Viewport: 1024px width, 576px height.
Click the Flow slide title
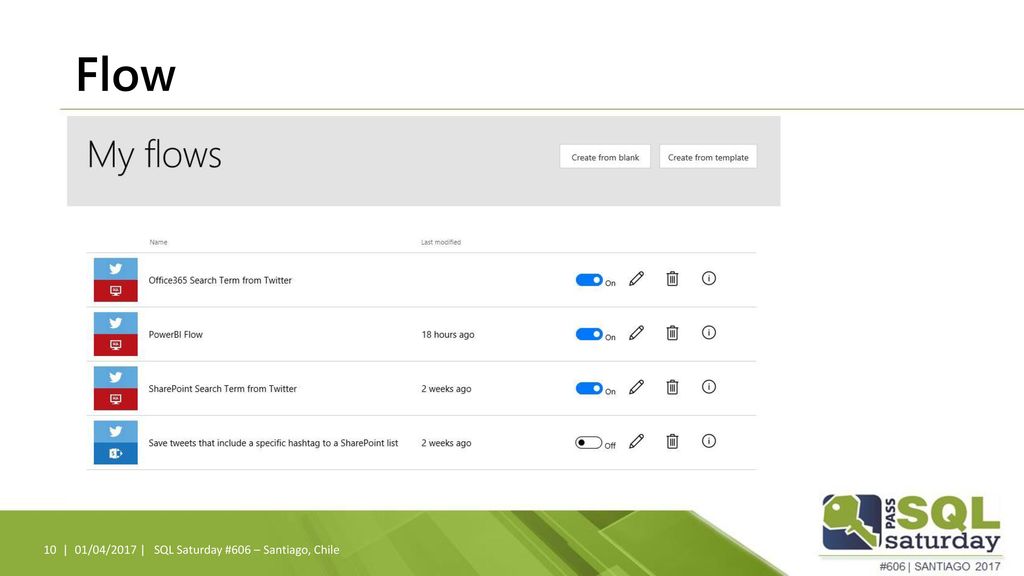point(126,74)
